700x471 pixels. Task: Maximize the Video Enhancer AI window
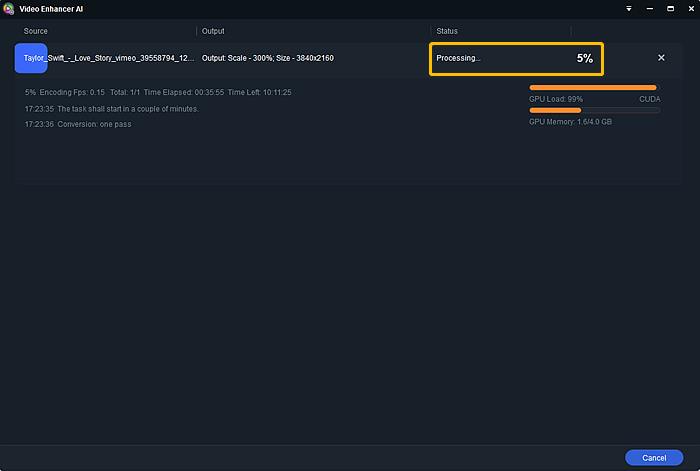coord(670,8)
